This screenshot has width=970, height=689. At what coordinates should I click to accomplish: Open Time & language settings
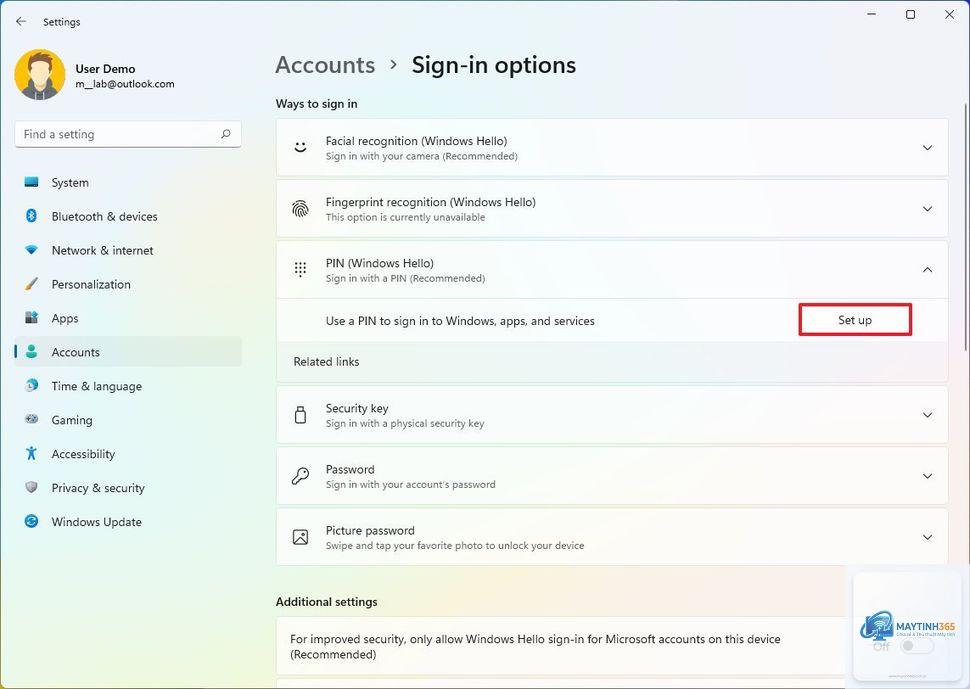(127, 386)
